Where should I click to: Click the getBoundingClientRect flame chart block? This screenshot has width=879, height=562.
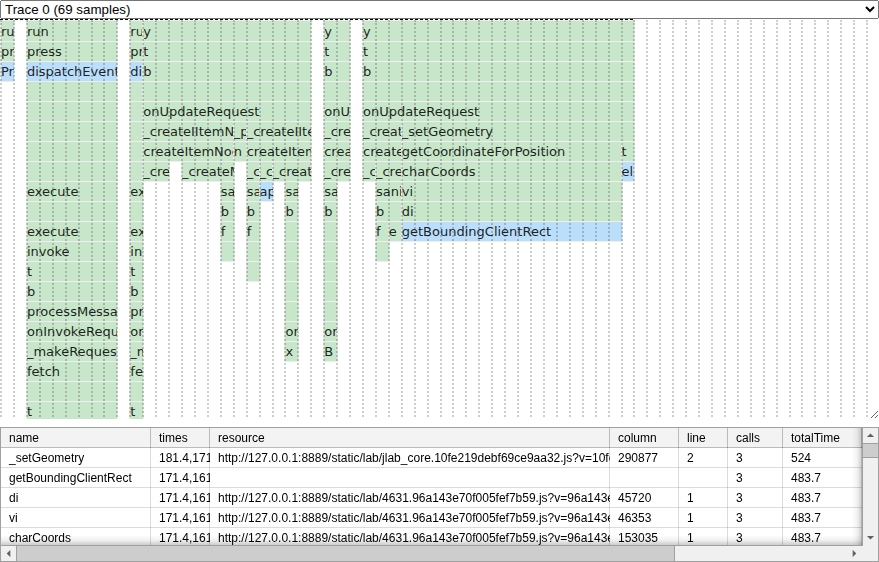coord(512,231)
